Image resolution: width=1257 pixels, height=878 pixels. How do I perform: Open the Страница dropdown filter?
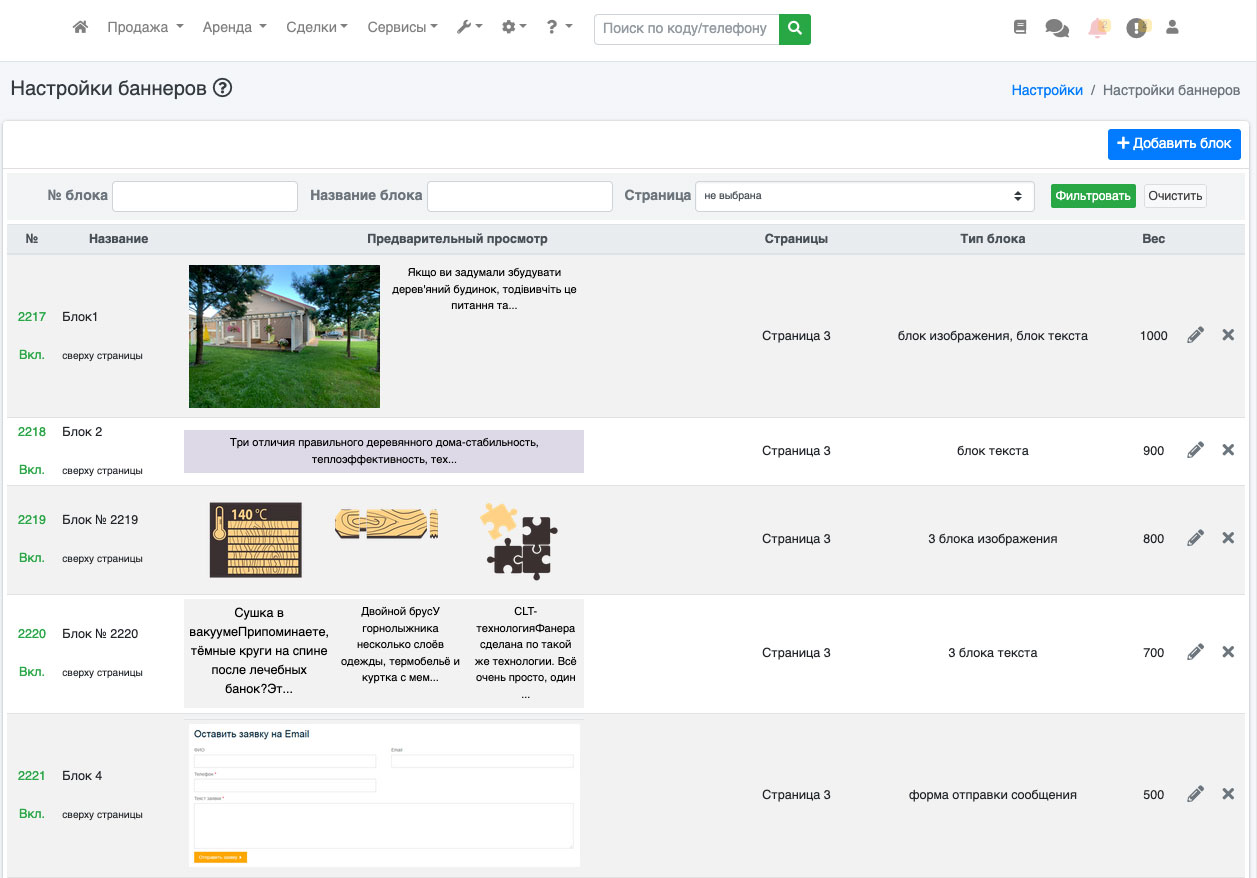tap(864, 196)
